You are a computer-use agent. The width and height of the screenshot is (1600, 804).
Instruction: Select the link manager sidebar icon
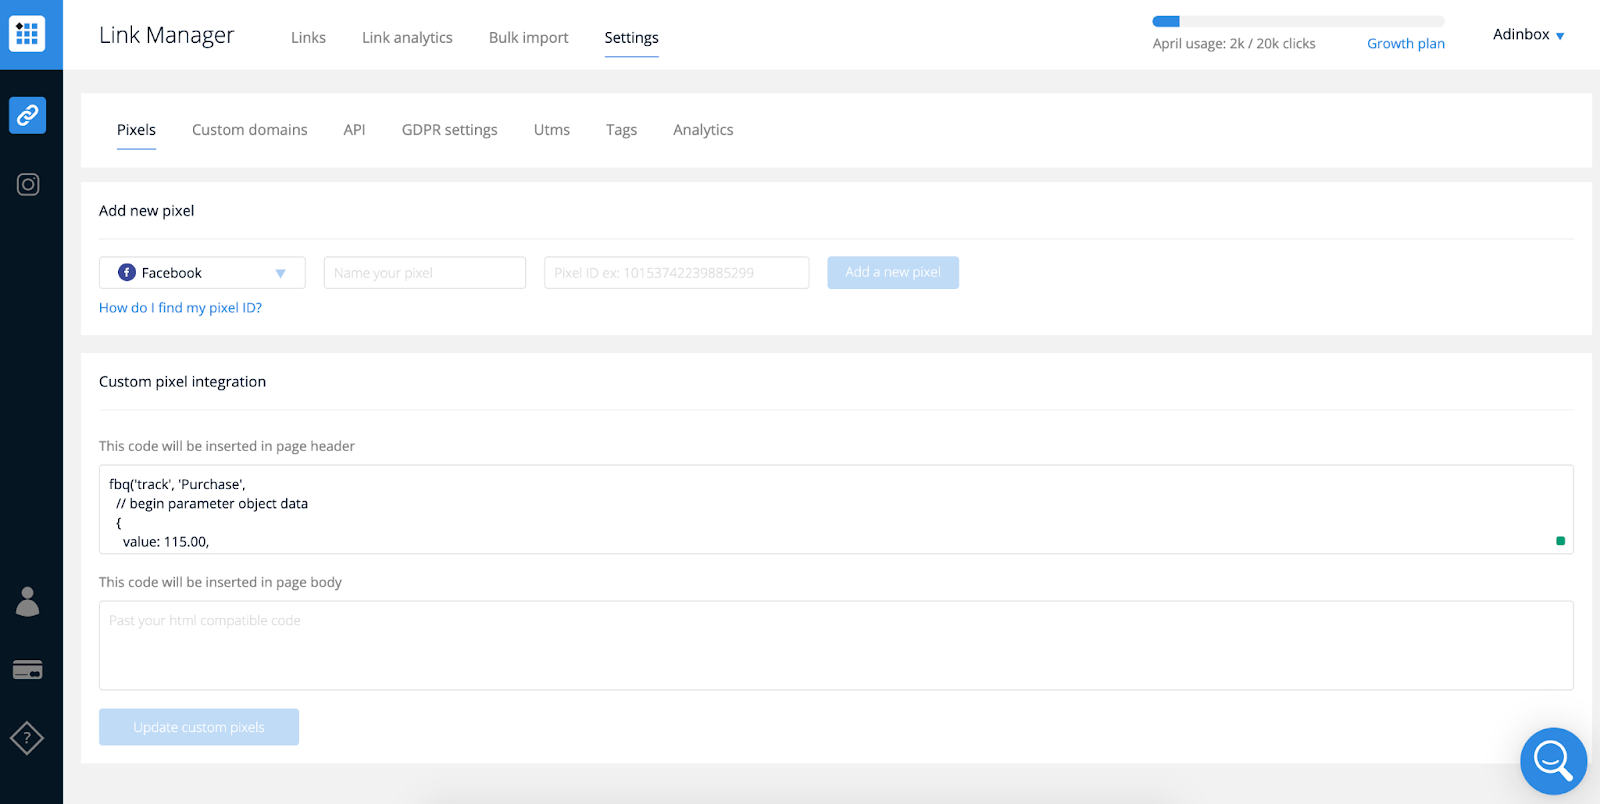pos(27,115)
